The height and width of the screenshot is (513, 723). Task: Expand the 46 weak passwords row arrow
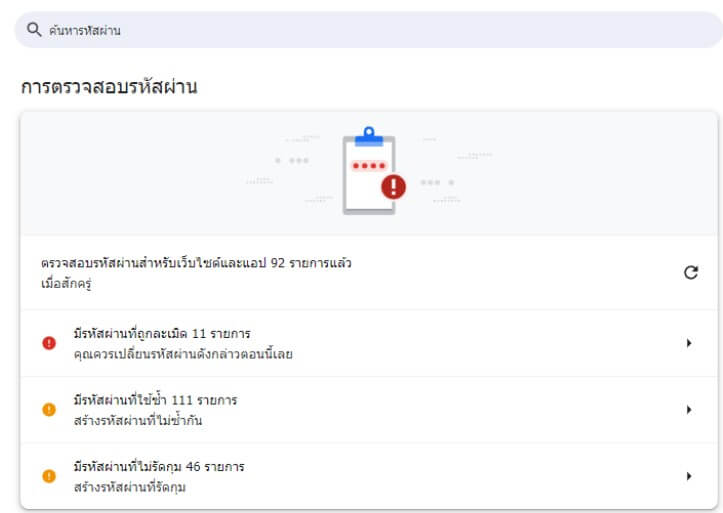(x=689, y=476)
